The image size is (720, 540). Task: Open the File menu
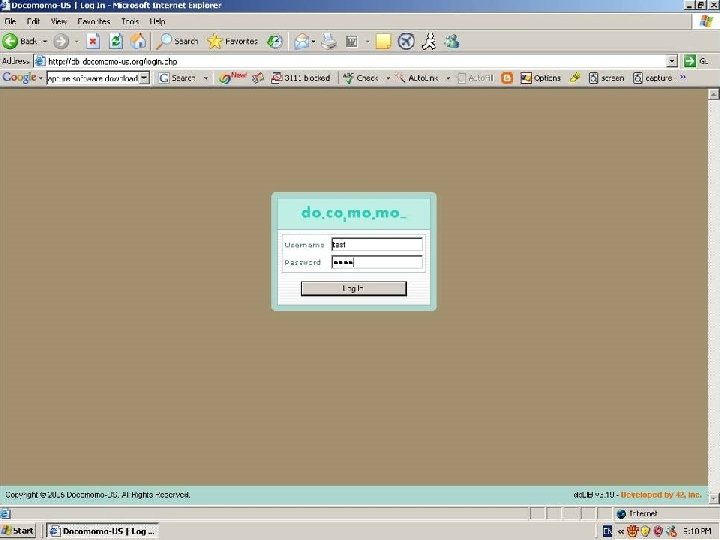[10, 21]
